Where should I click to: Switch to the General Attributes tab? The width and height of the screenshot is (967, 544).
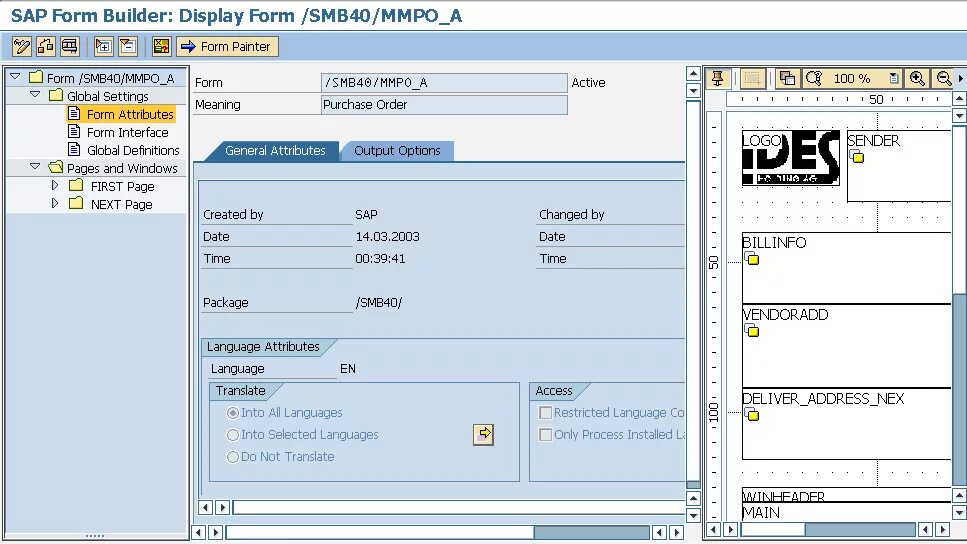[274, 150]
